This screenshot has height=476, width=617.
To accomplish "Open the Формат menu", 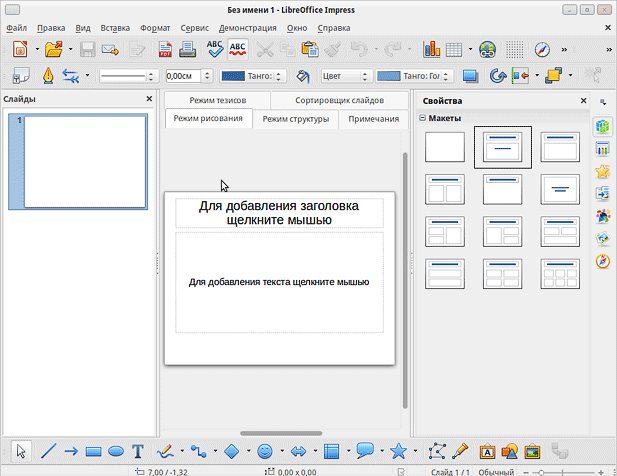I will tap(155, 28).
